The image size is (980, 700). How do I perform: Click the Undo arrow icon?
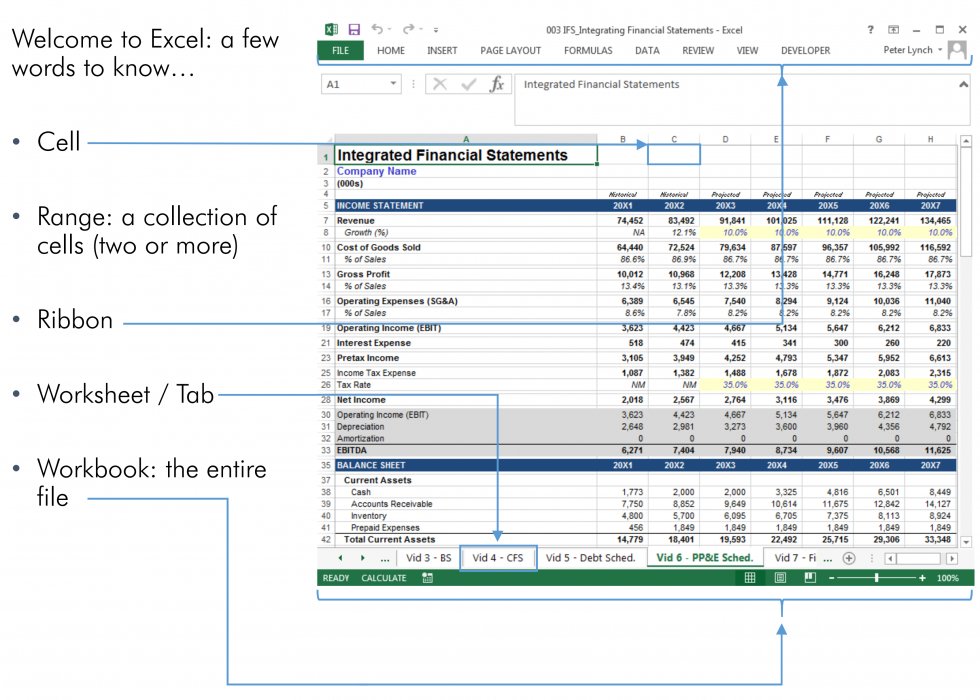[x=377, y=30]
